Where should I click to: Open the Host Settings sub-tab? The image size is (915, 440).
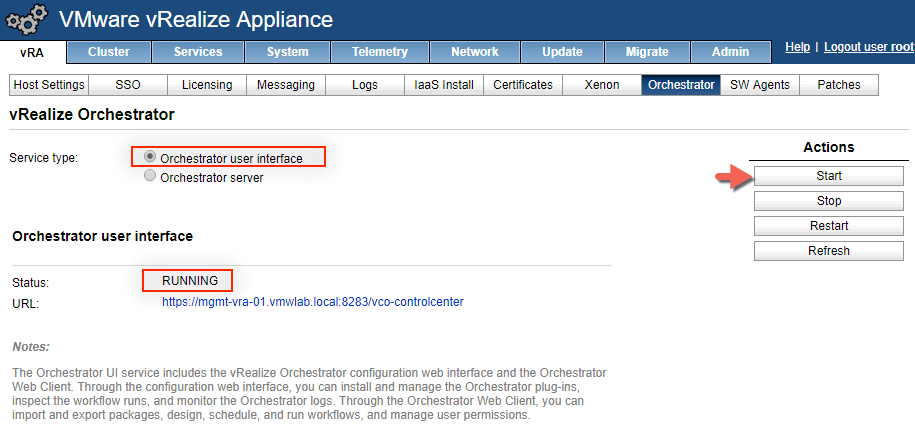point(48,85)
